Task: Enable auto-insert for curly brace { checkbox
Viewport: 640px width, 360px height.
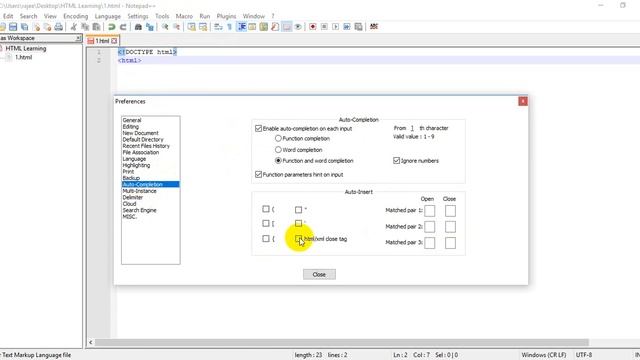Action: [x=266, y=238]
